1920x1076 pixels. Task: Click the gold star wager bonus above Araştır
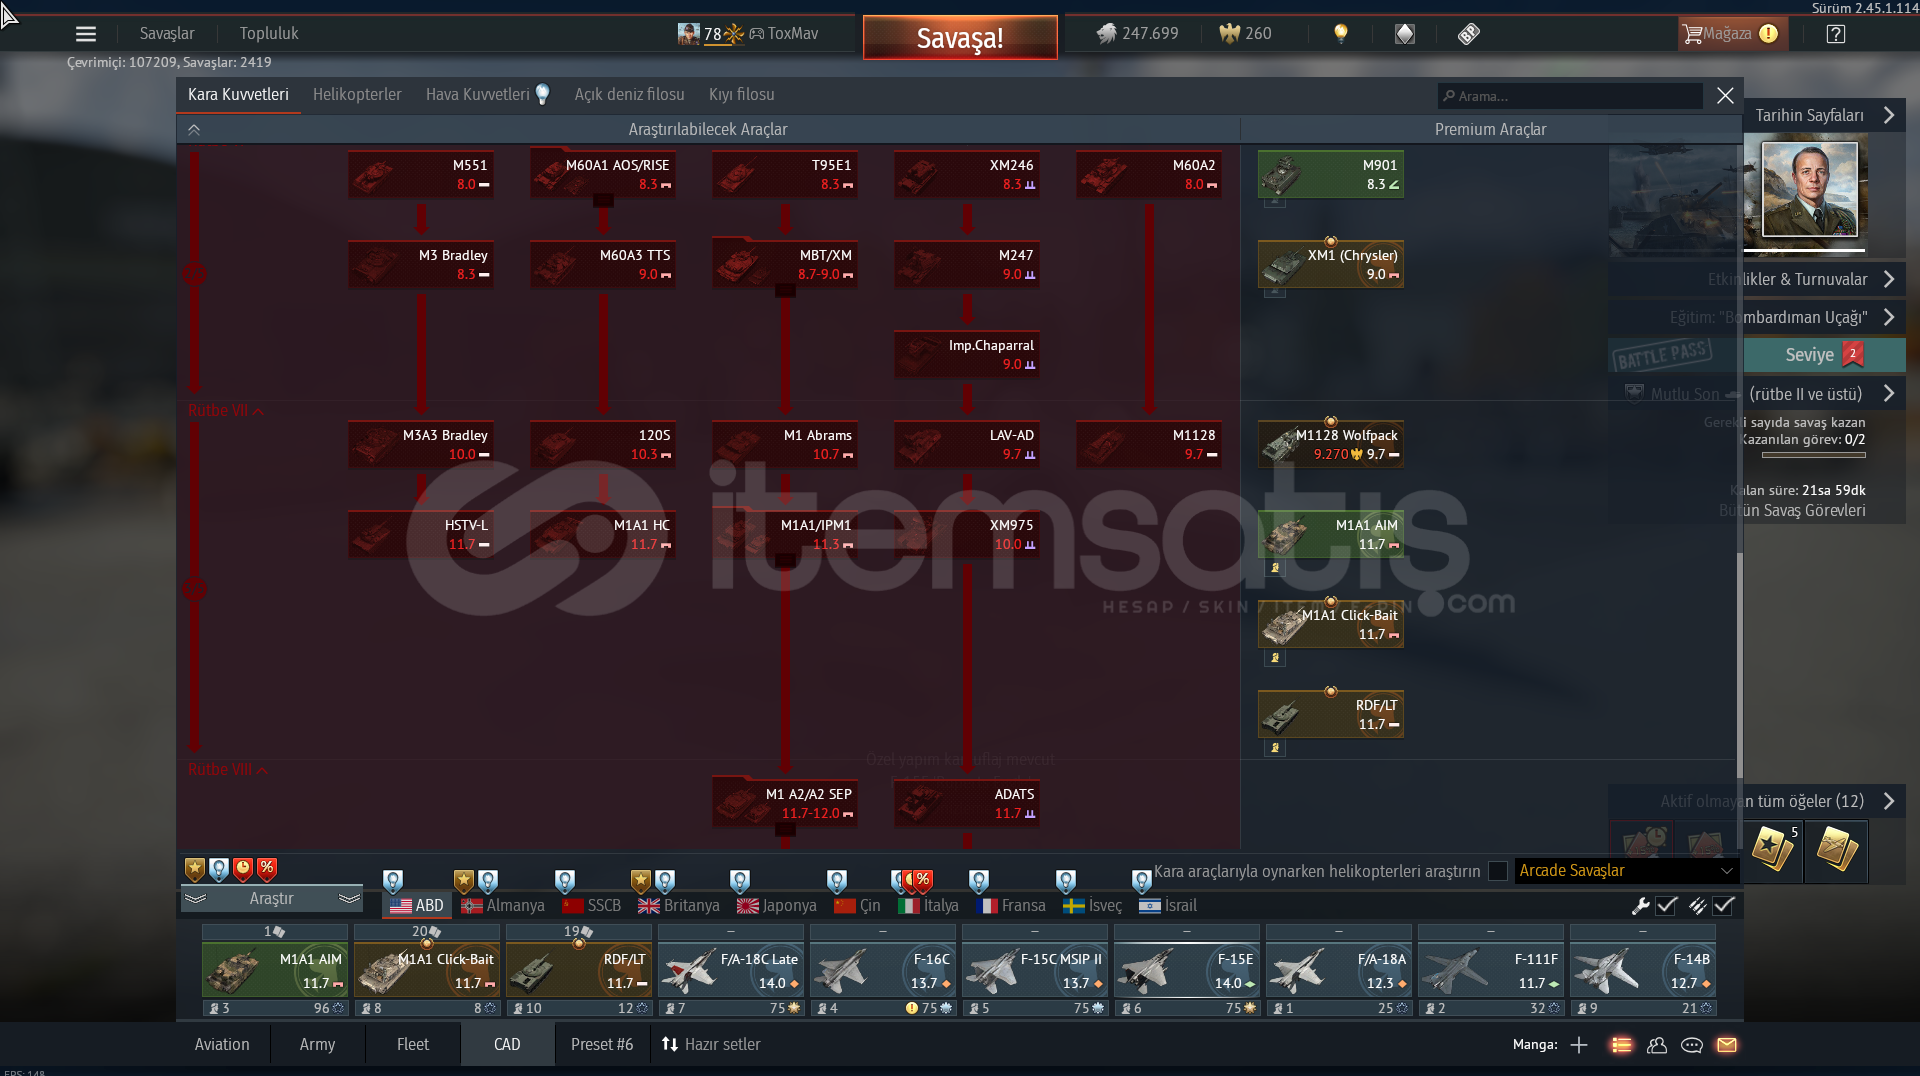[x=195, y=868]
